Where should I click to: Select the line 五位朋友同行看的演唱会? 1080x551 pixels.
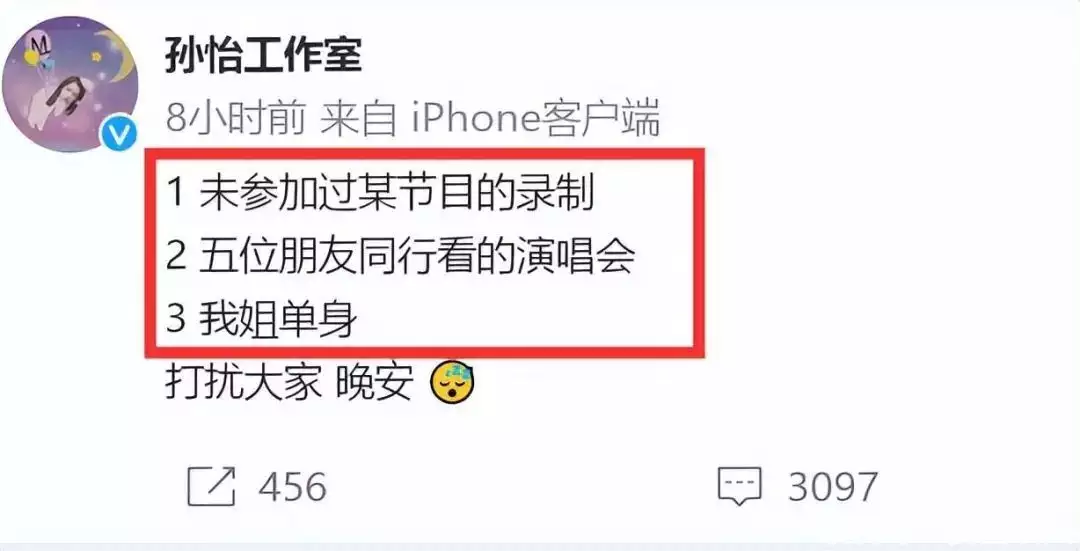click(400, 256)
